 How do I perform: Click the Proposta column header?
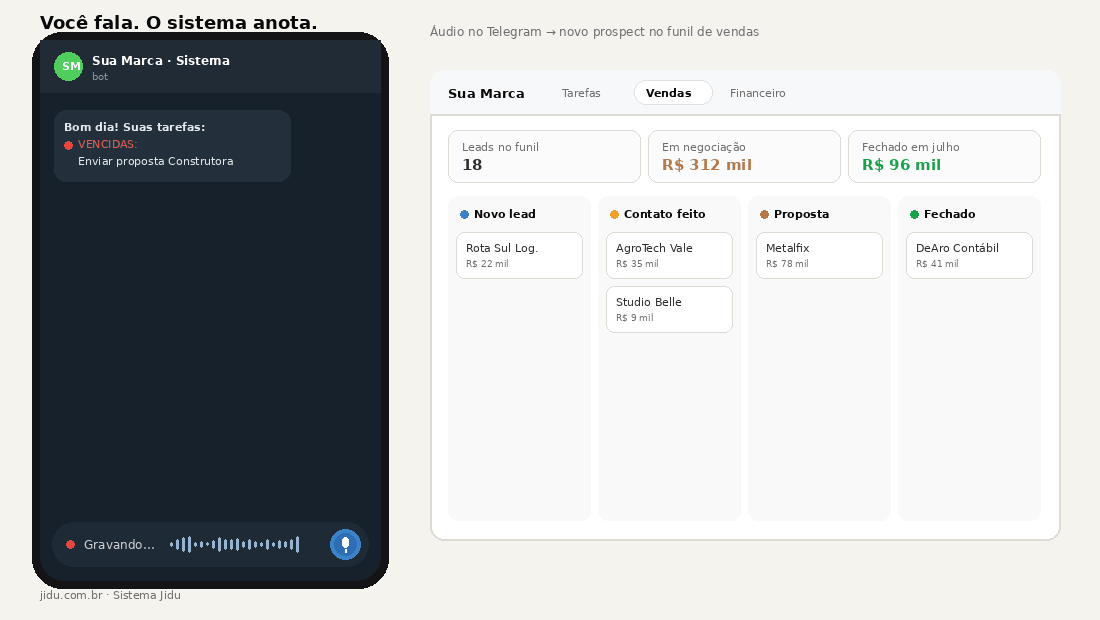click(801, 214)
